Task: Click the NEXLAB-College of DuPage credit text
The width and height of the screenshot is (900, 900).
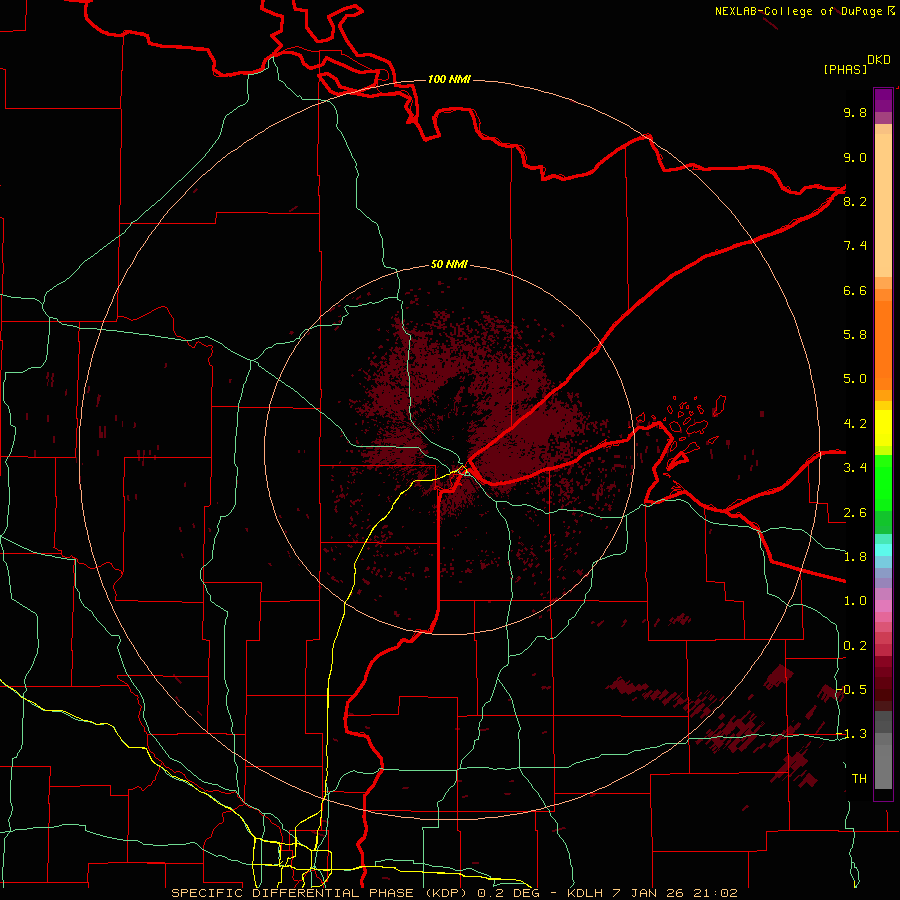Action: click(799, 11)
